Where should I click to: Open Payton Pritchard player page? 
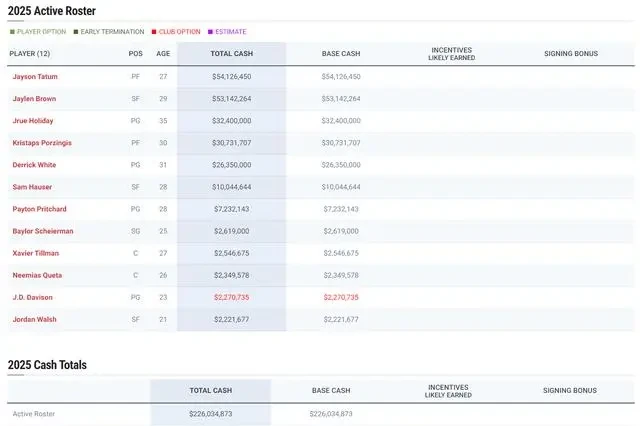[x=40, y=209]
